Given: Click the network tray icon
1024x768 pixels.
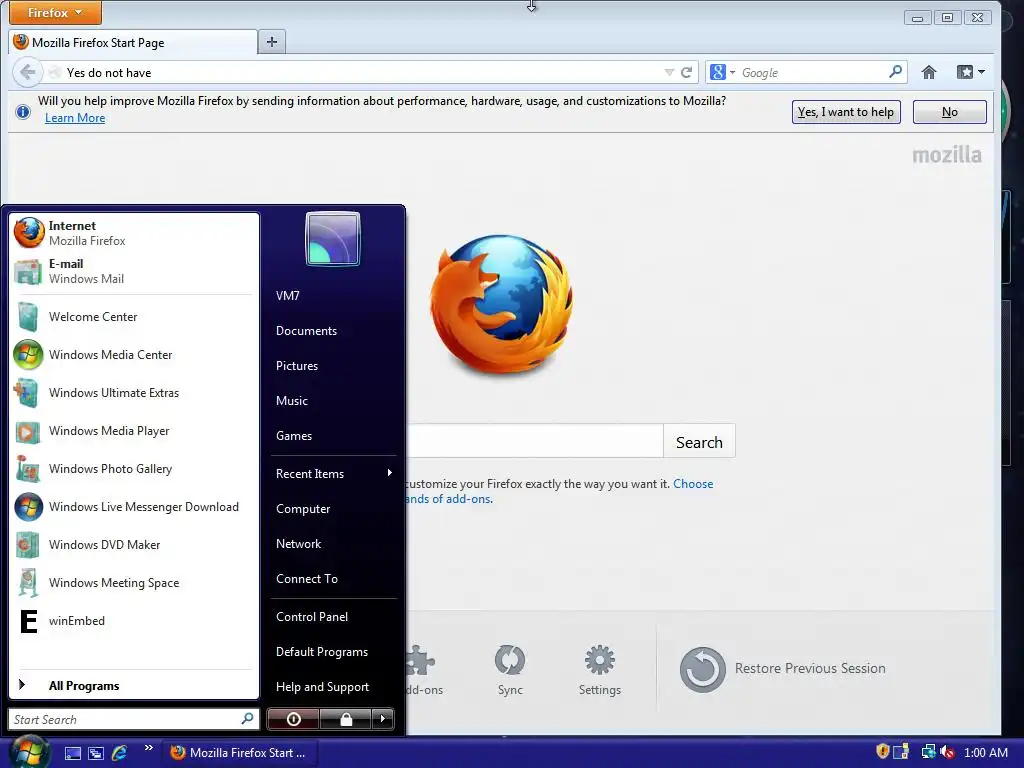Looking at the screenshot, I should pos(928,752).
